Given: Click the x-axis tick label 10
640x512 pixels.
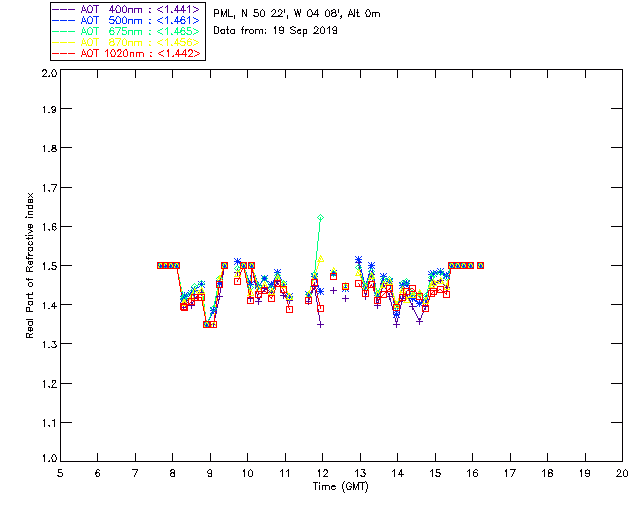Looking at the screenshot, I should point(247,473).
